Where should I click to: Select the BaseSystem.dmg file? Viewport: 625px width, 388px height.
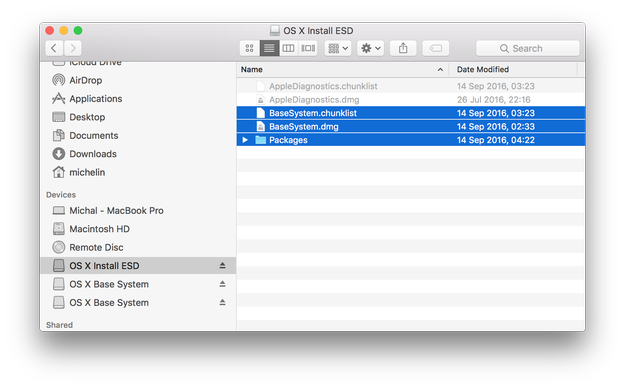411,126
